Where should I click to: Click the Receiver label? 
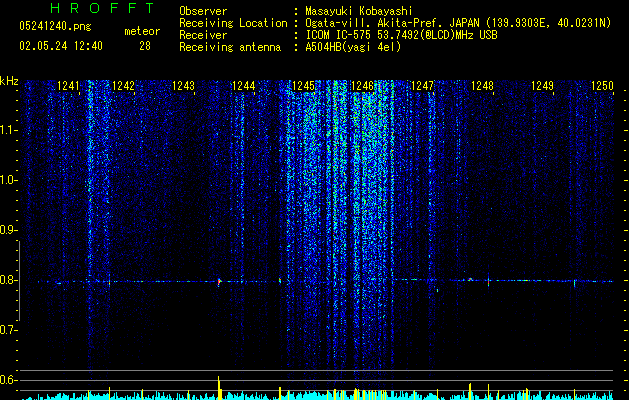click(203, 35)
